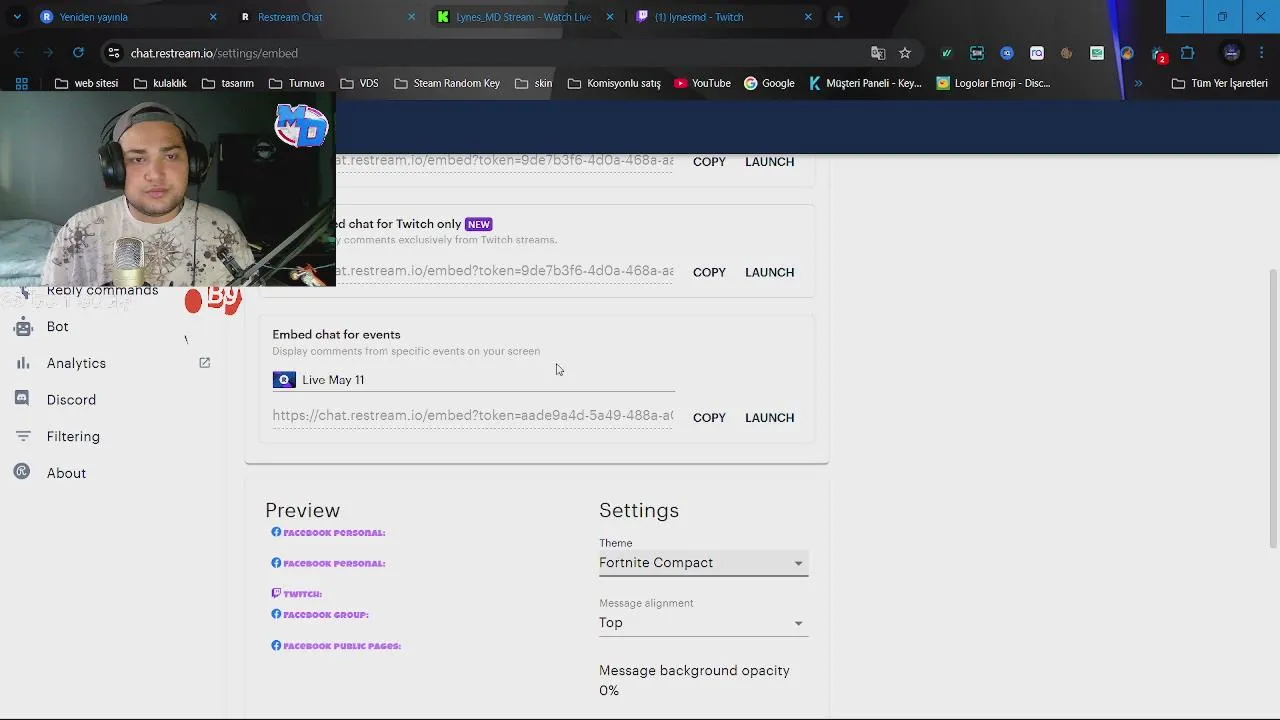Click the Discord logo icon in sidebar

pos(22,399)
